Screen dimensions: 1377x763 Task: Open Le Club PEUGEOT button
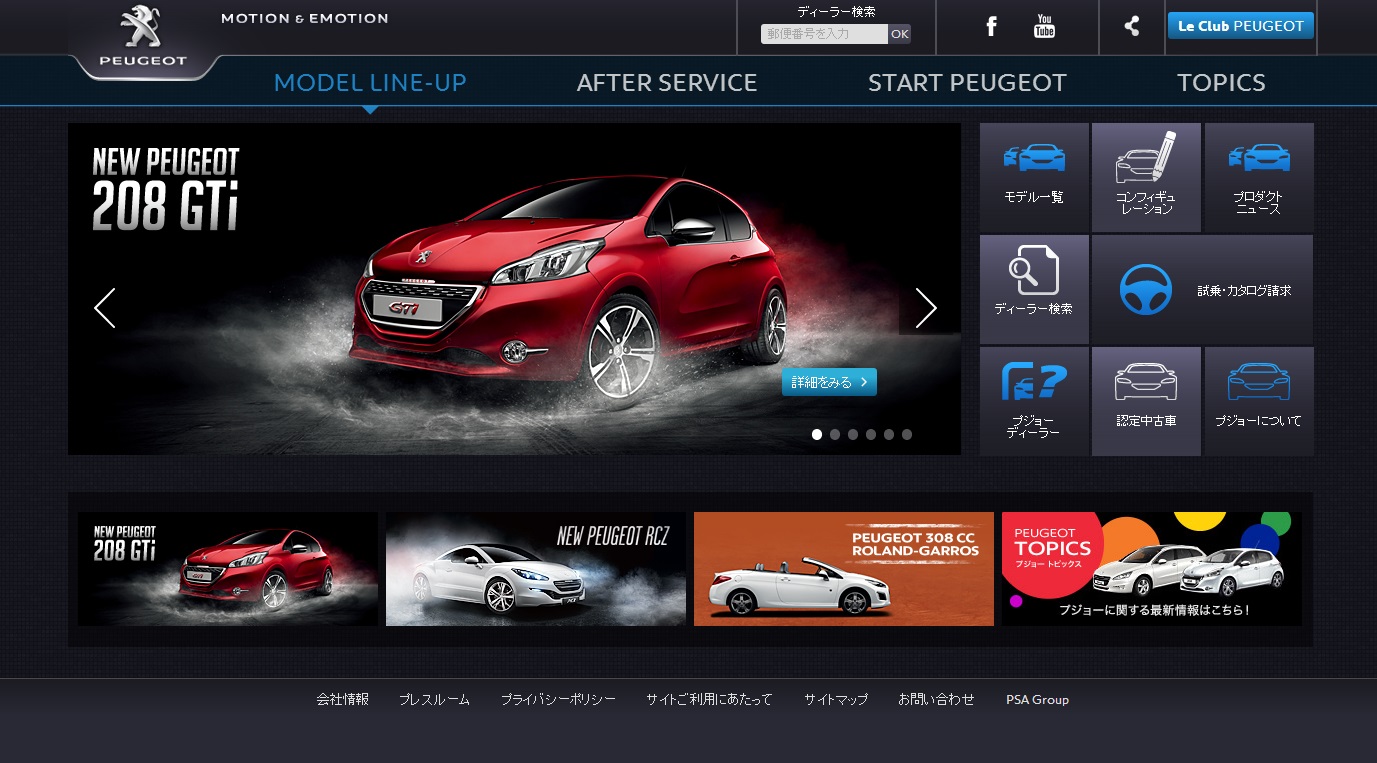click(1241, 26)
